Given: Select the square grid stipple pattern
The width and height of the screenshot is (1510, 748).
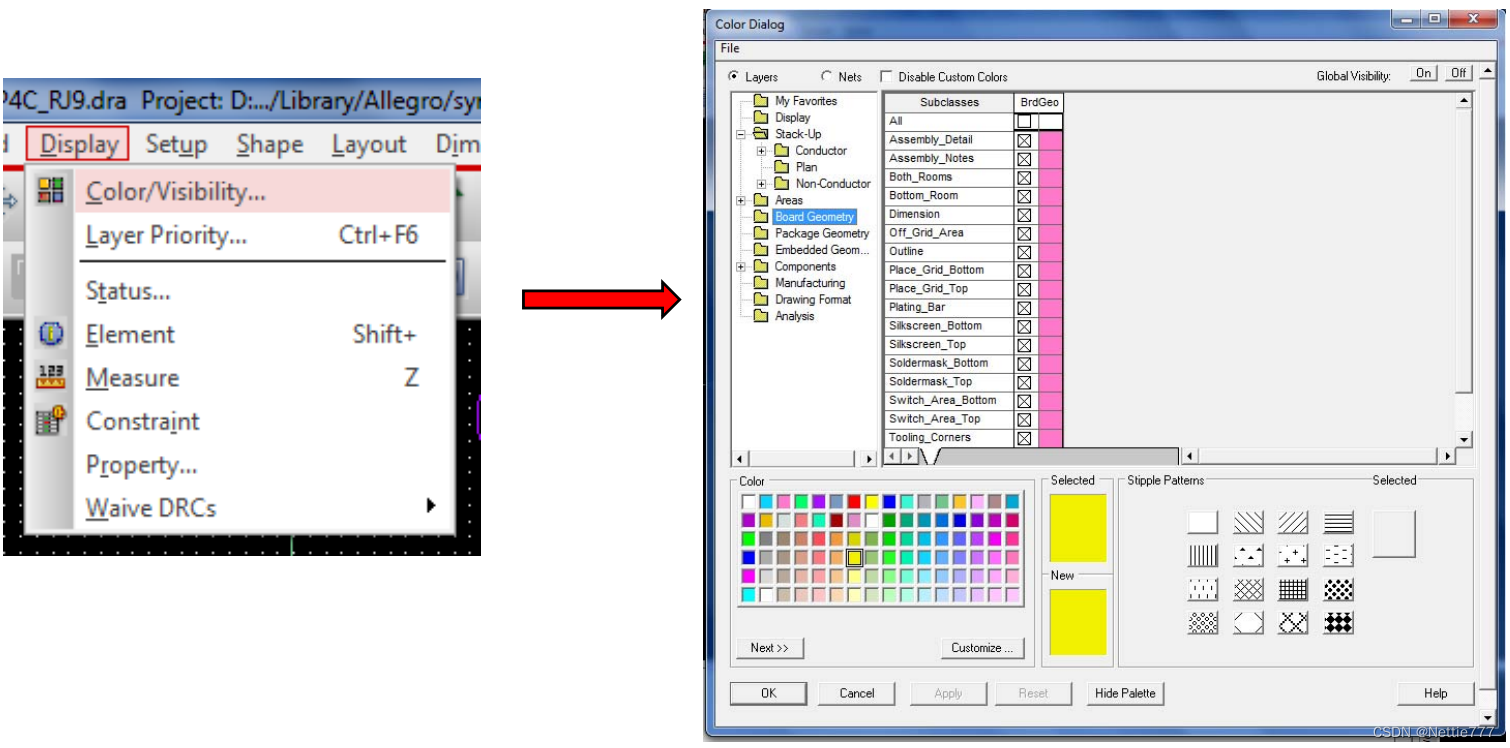Looking at the screenshot, I should click(1293, 589).
